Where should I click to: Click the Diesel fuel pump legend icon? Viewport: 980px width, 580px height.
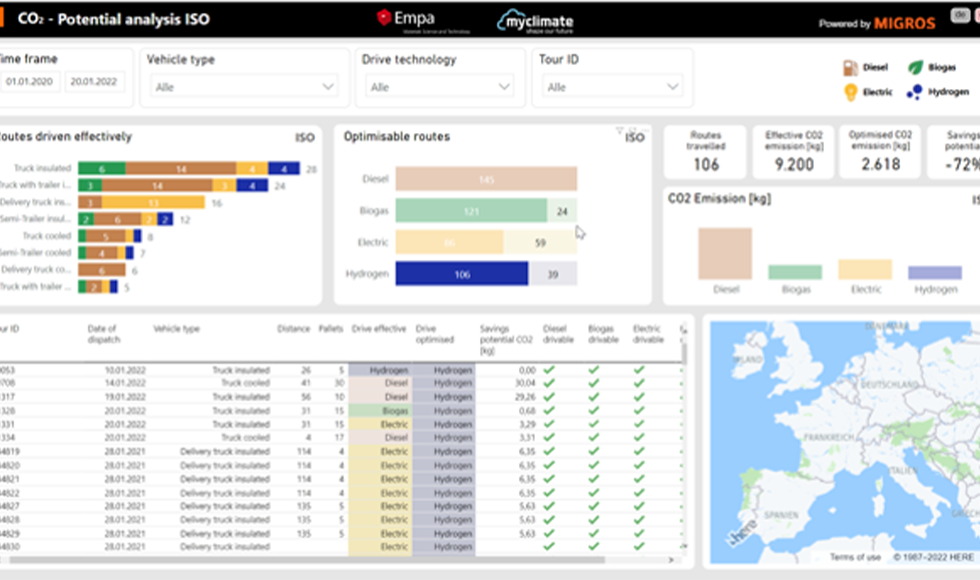coord(850,67)
